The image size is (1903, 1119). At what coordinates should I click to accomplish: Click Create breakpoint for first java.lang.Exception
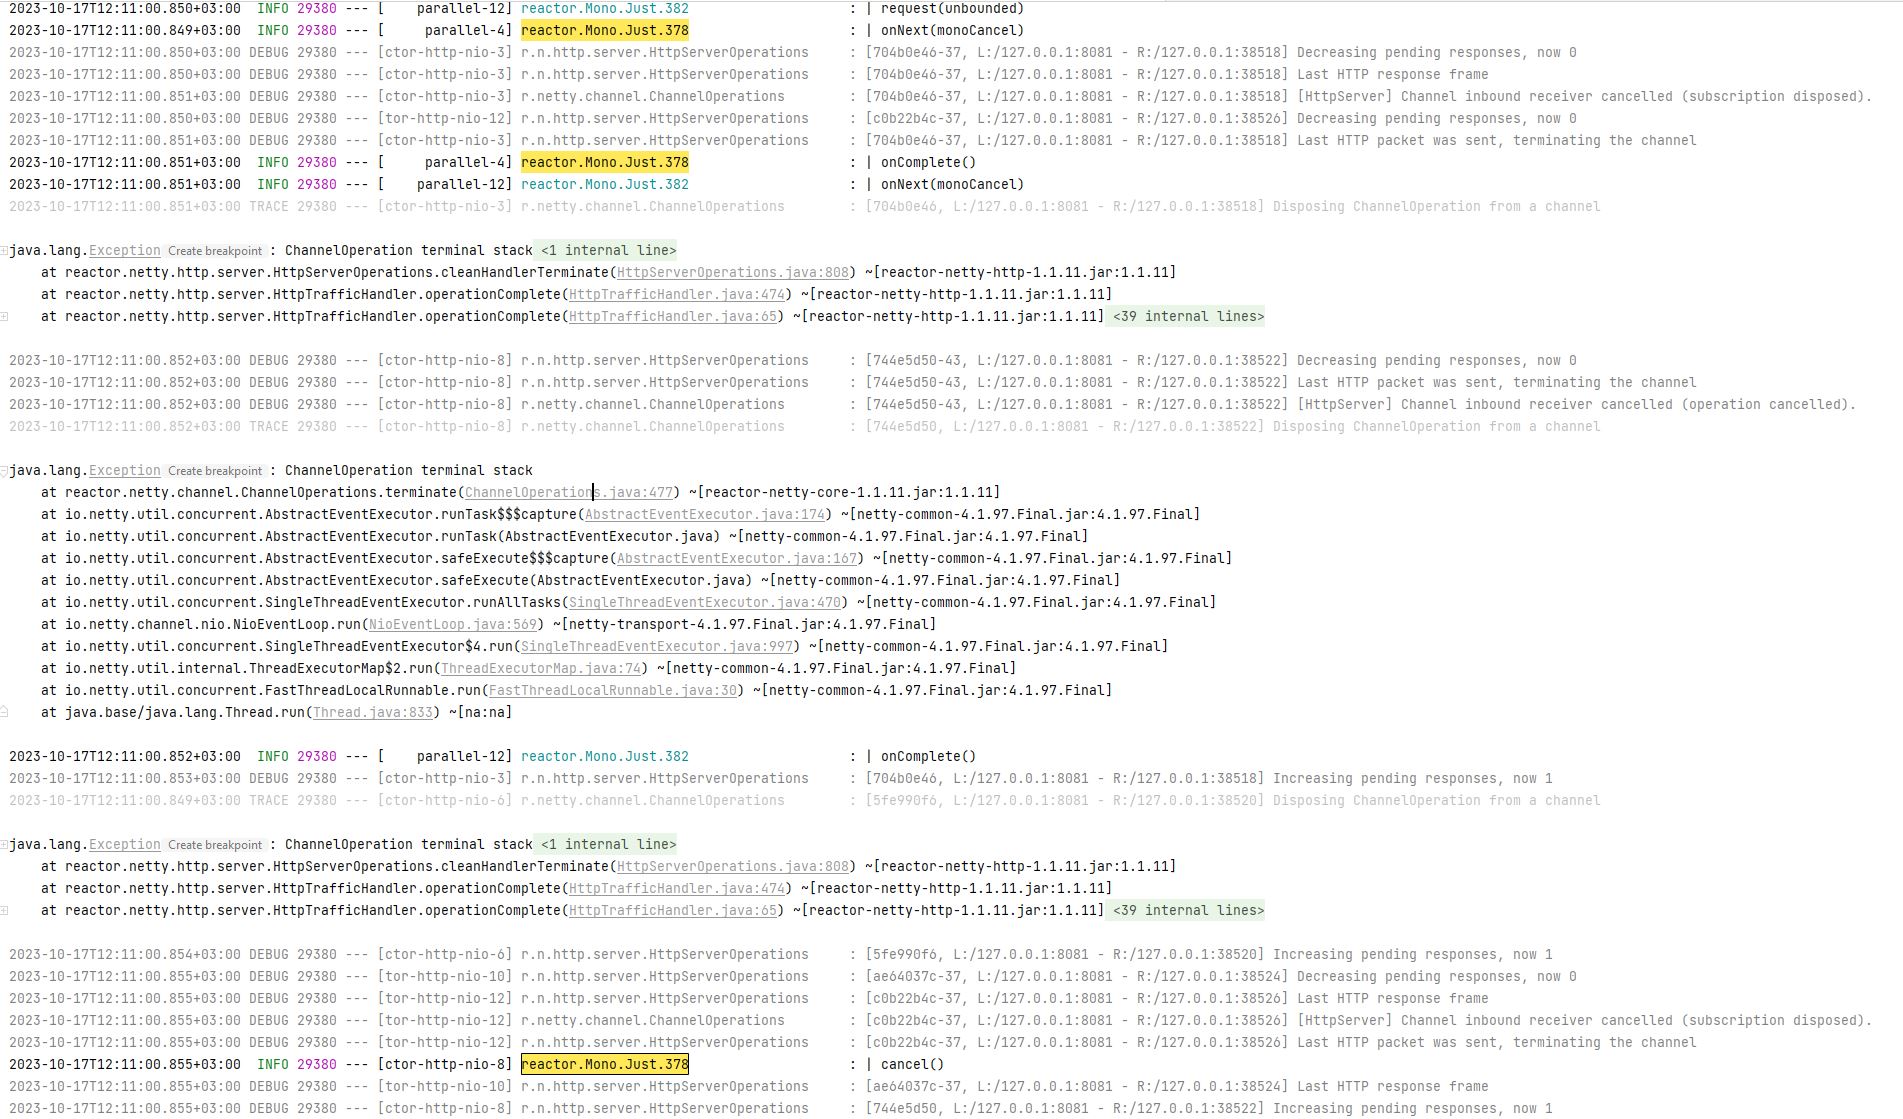pos(215,250)
